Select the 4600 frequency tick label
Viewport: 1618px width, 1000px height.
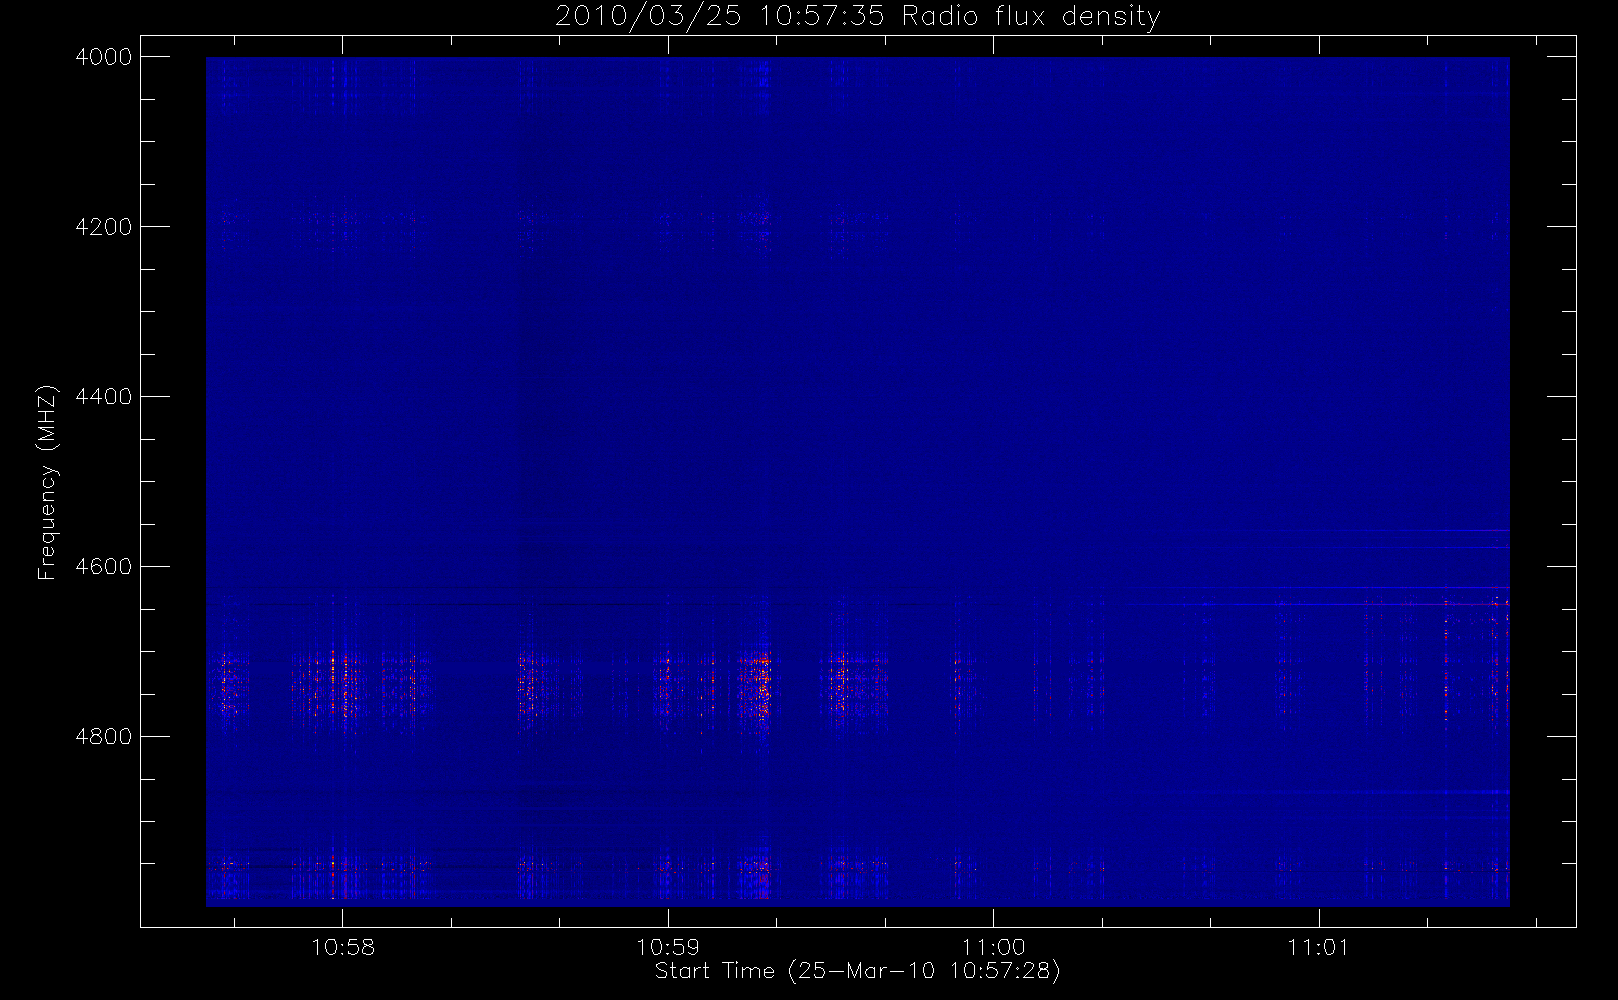pos(104,567)
